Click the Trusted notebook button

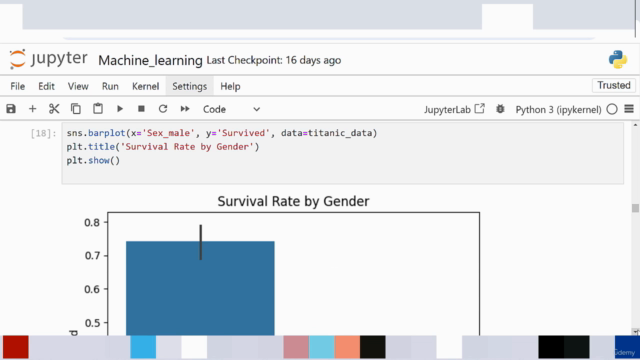614,85
